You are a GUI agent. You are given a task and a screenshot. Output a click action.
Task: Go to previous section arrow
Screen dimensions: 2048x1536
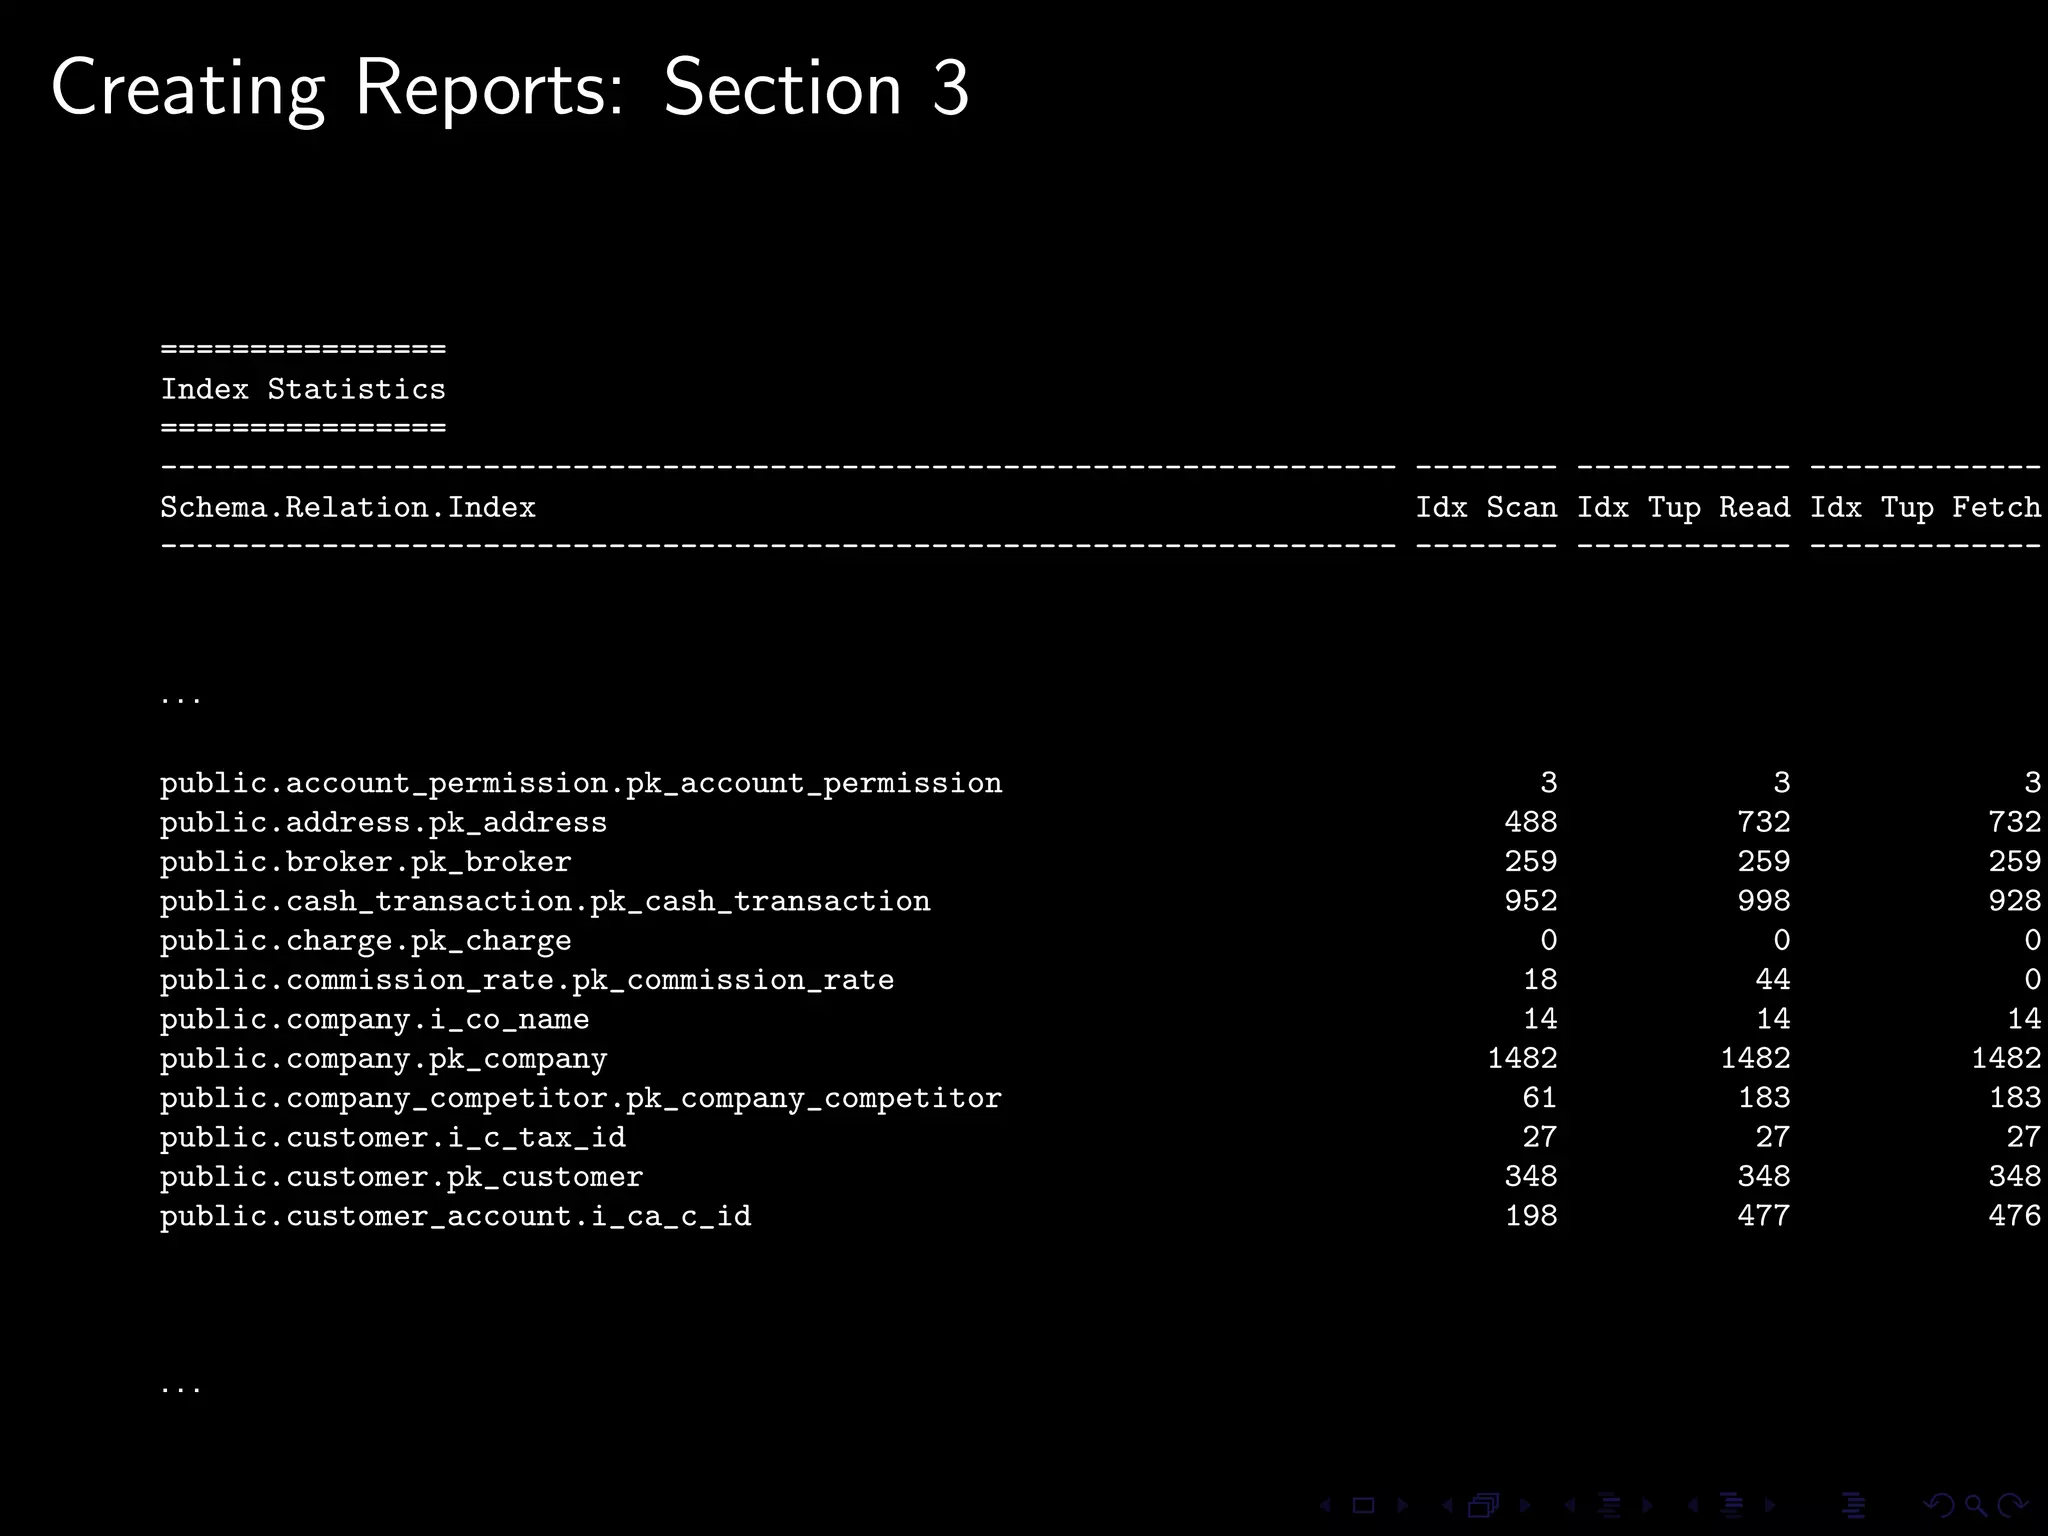1693,1505
